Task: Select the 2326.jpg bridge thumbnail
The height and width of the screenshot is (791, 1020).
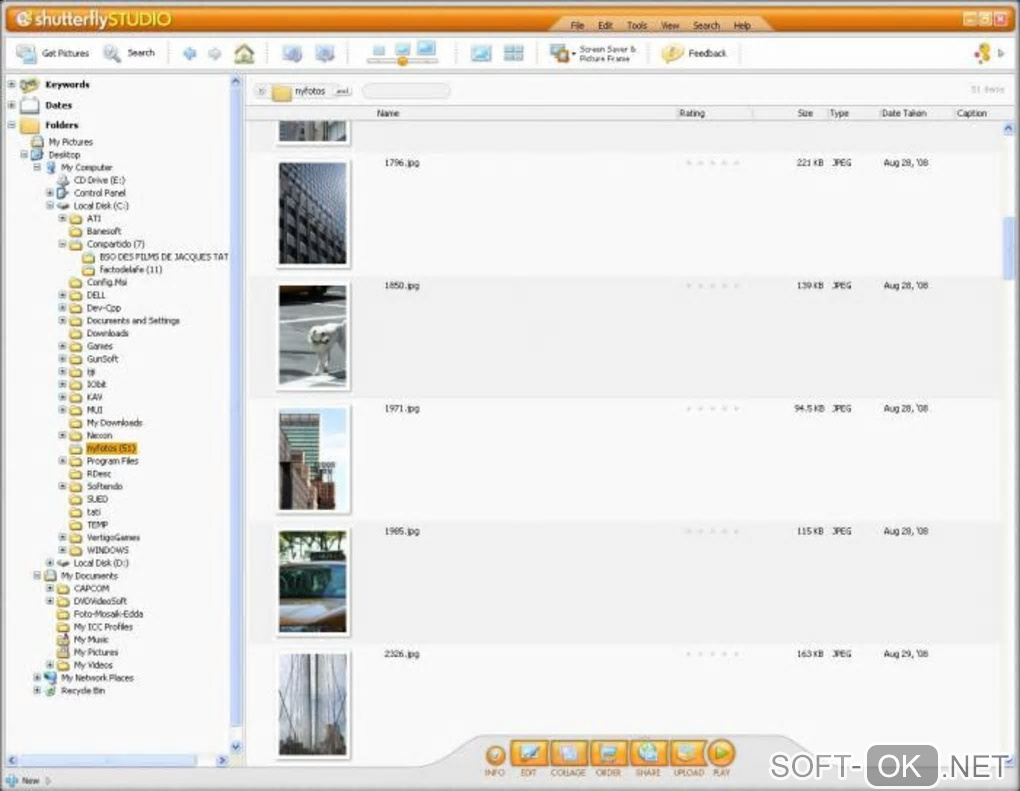Action: coord(313,704)
